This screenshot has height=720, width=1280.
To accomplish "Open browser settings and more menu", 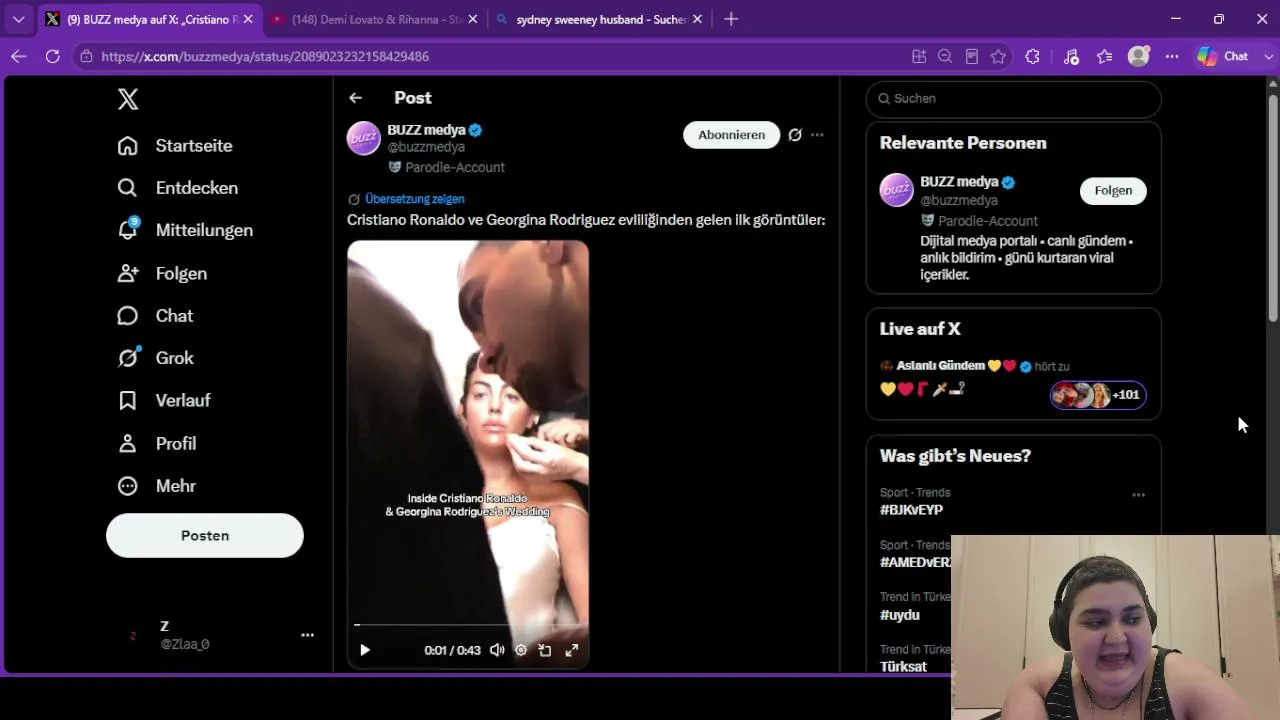I will (x=1172, y=57).
